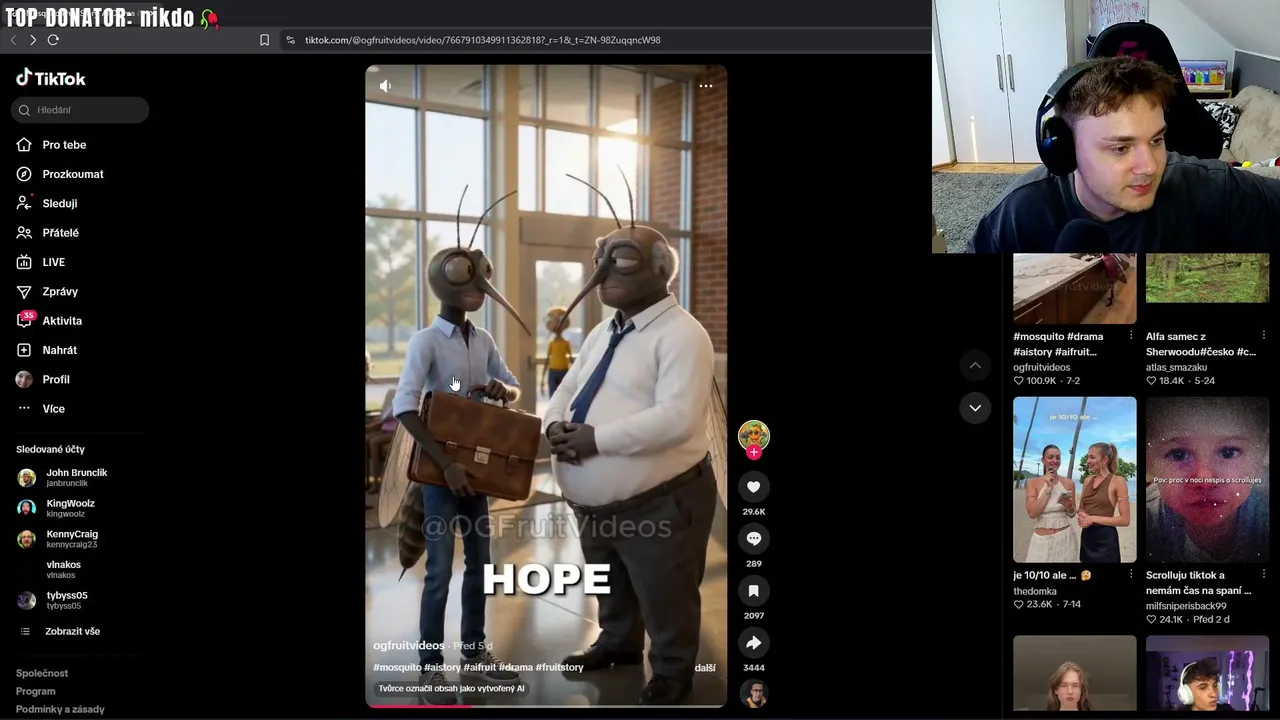This screenshot has height=720, width=1280.
Task: Open the #mosquito hashtag in the caption
Action: click(397, 668)
